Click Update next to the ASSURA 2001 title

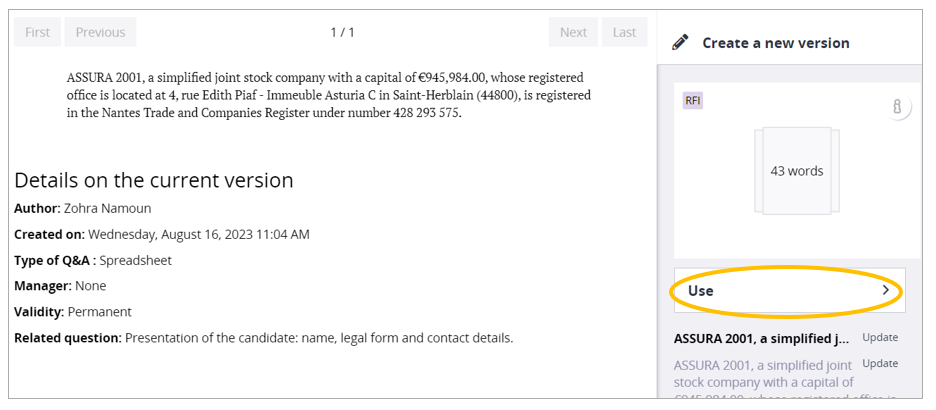pos(880,337)
